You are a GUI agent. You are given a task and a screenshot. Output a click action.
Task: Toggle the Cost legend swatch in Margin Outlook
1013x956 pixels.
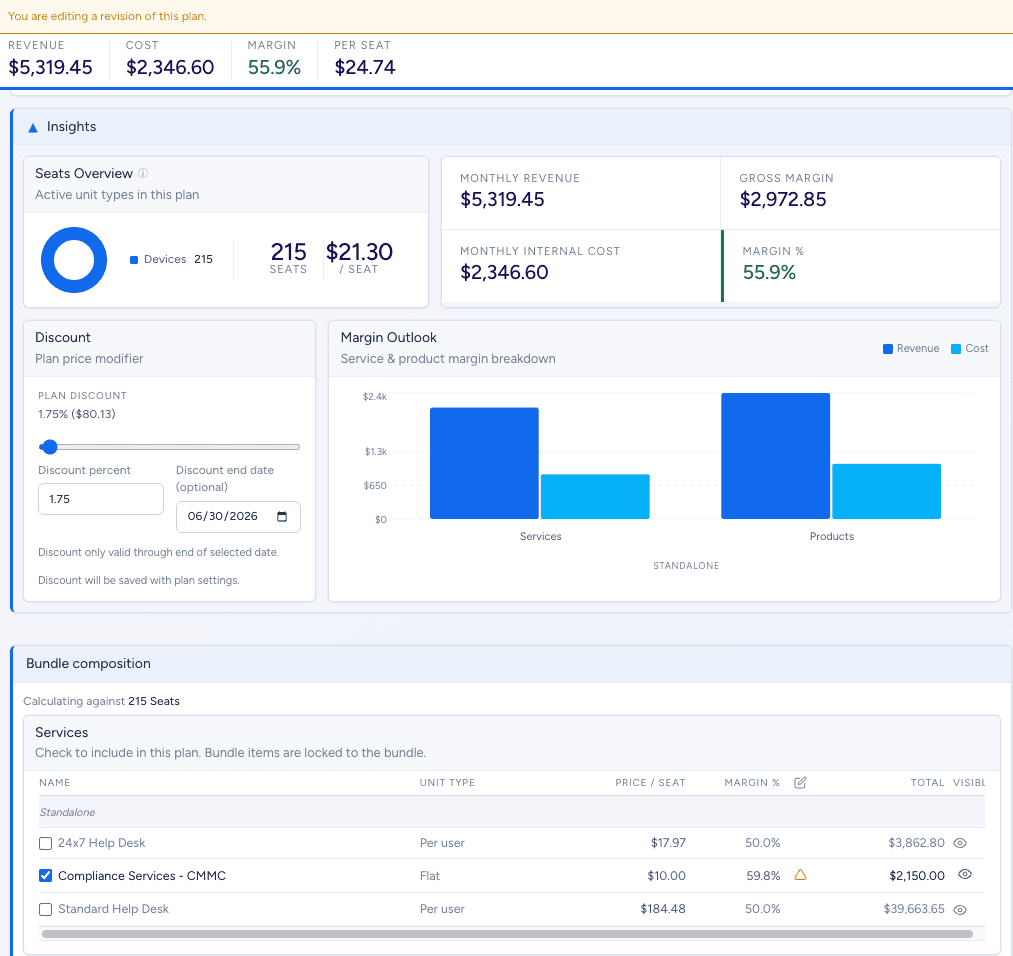click(956, 349)
